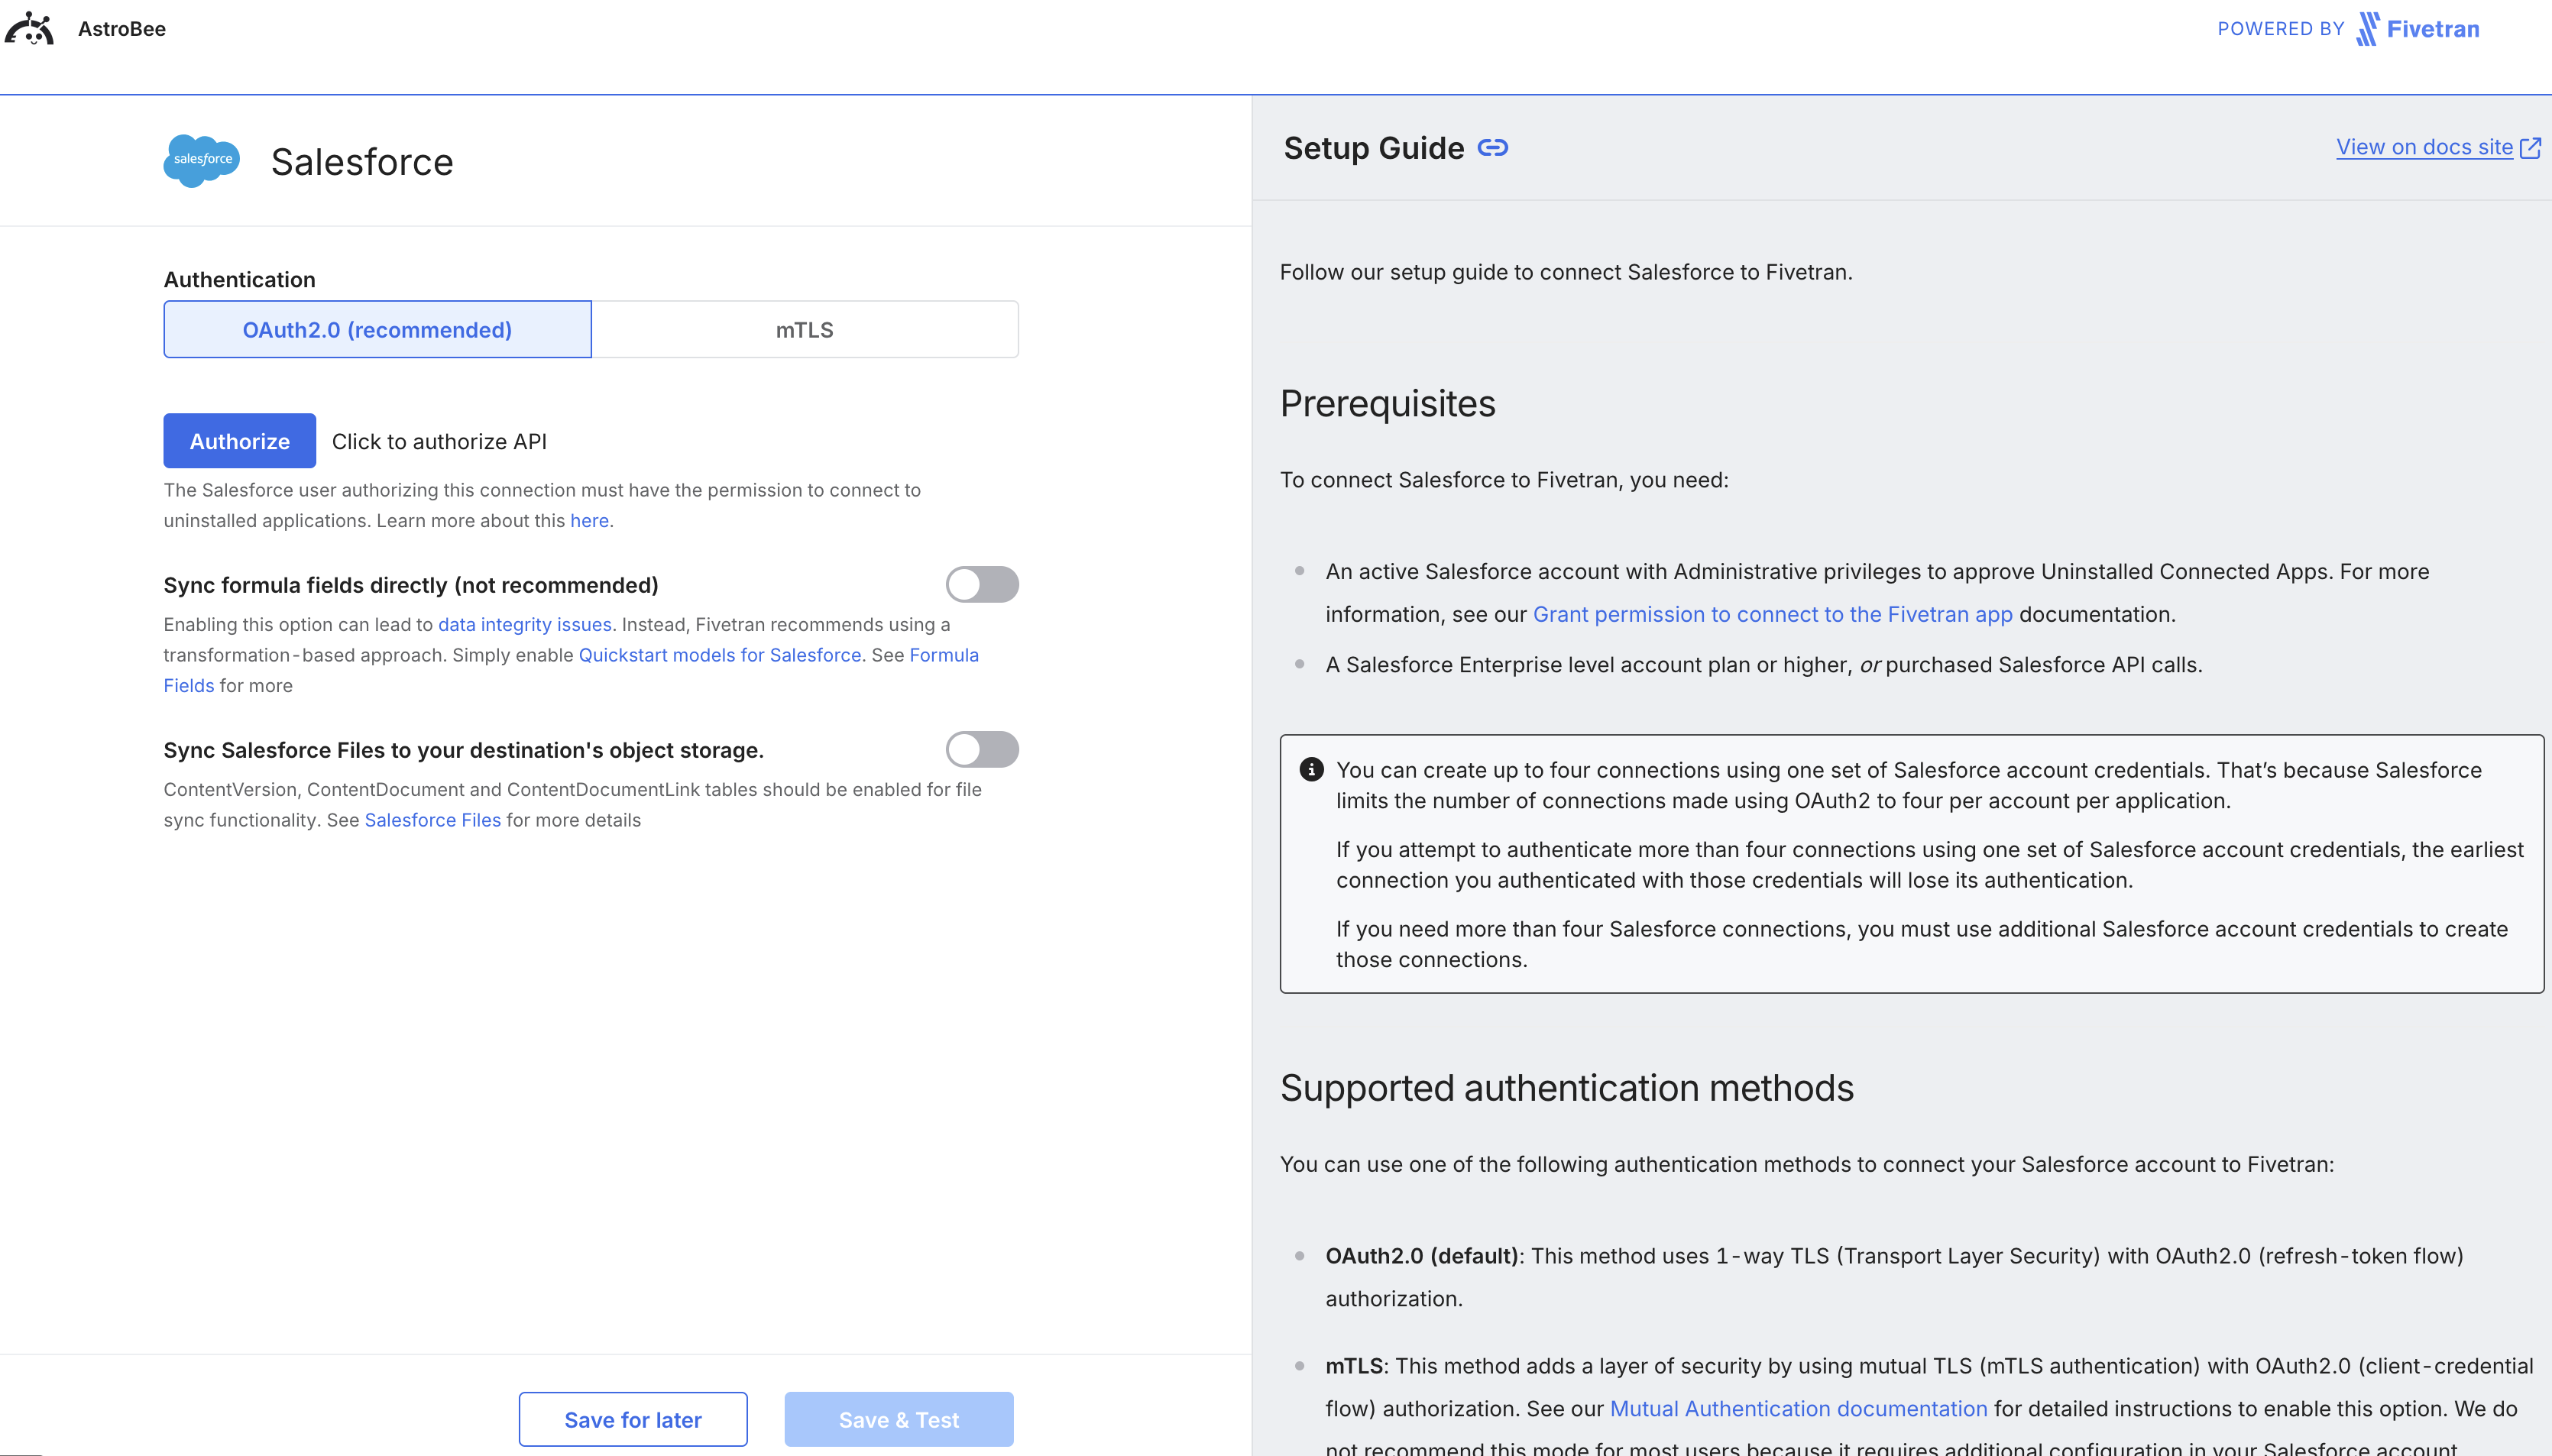
Task: Switch to the mTLS authentication tab
Action: pos(804,329)
